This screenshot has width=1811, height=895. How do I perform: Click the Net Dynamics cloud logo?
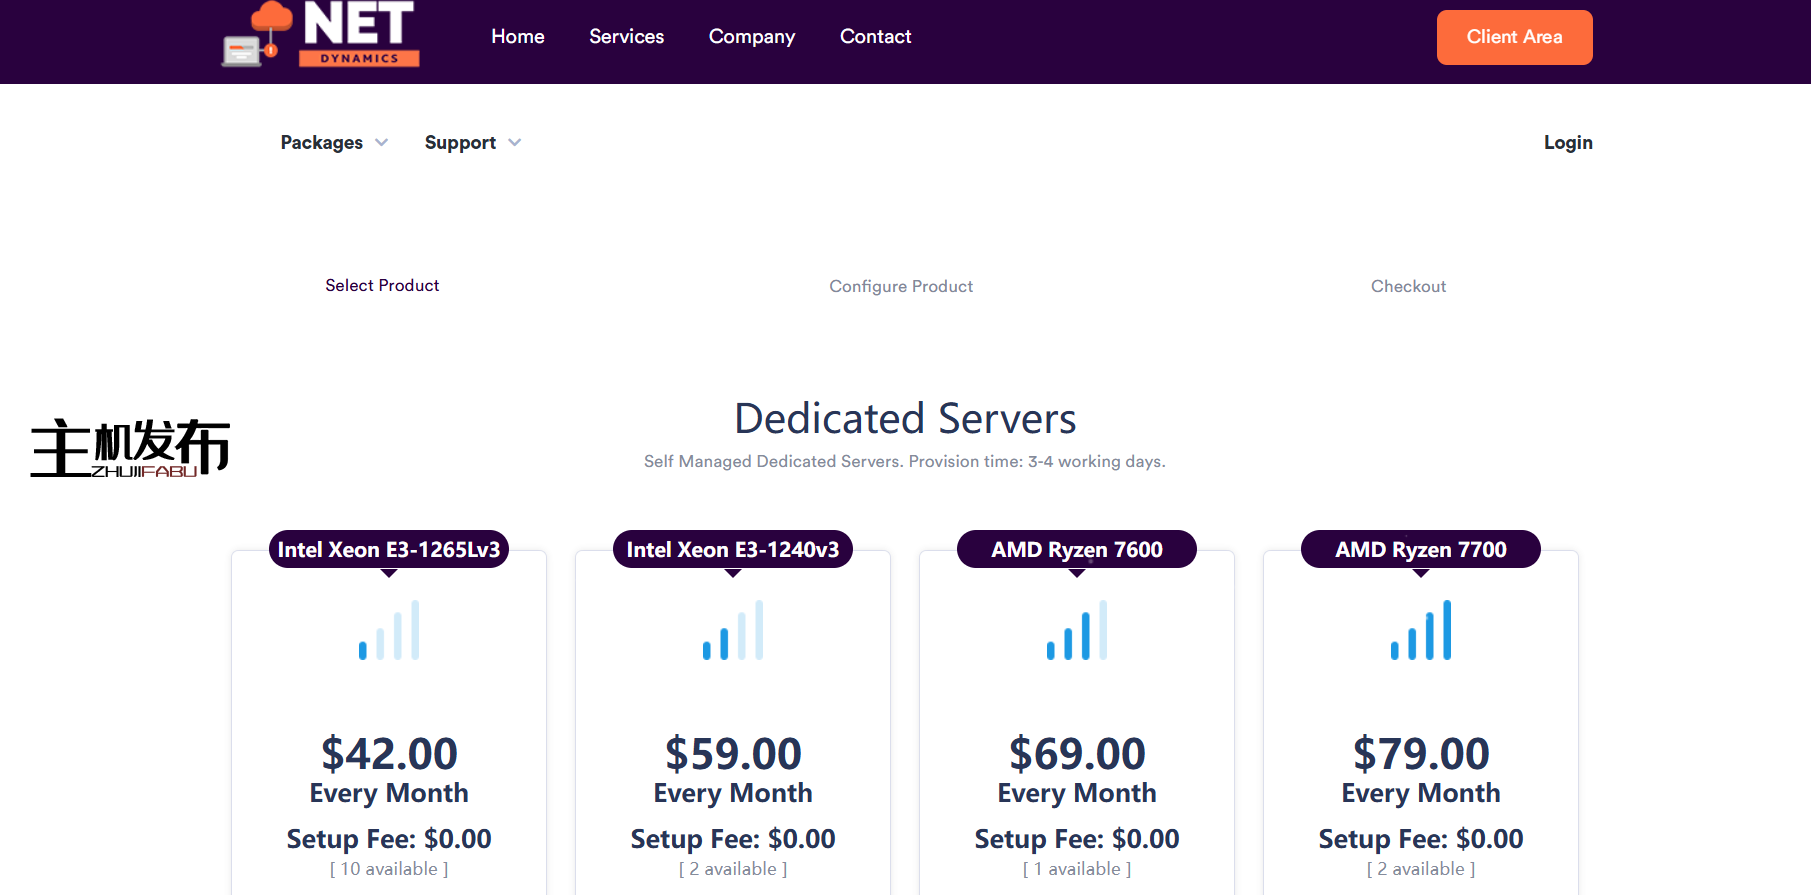pos(320,34)
